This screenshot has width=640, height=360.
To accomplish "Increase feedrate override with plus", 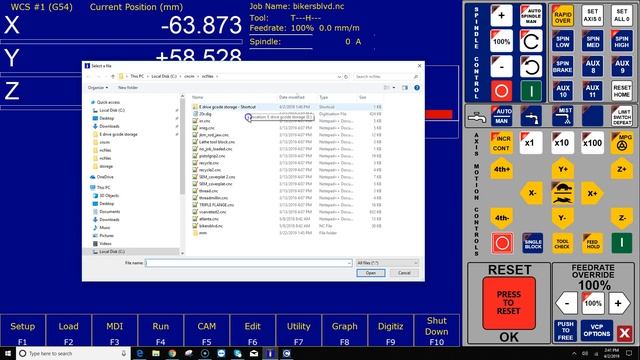I will [x=618, y=303].
